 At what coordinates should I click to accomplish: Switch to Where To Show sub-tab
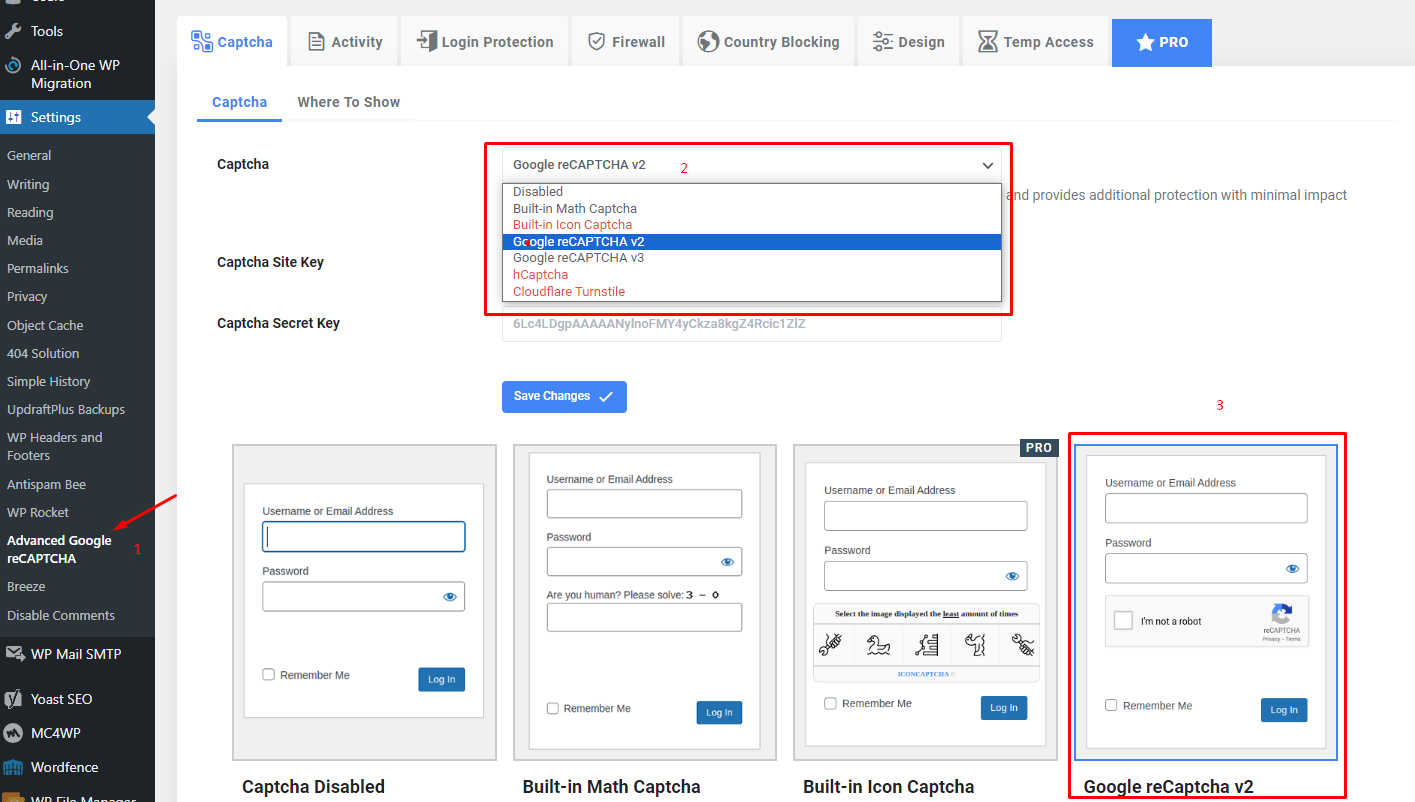[349, 102]
